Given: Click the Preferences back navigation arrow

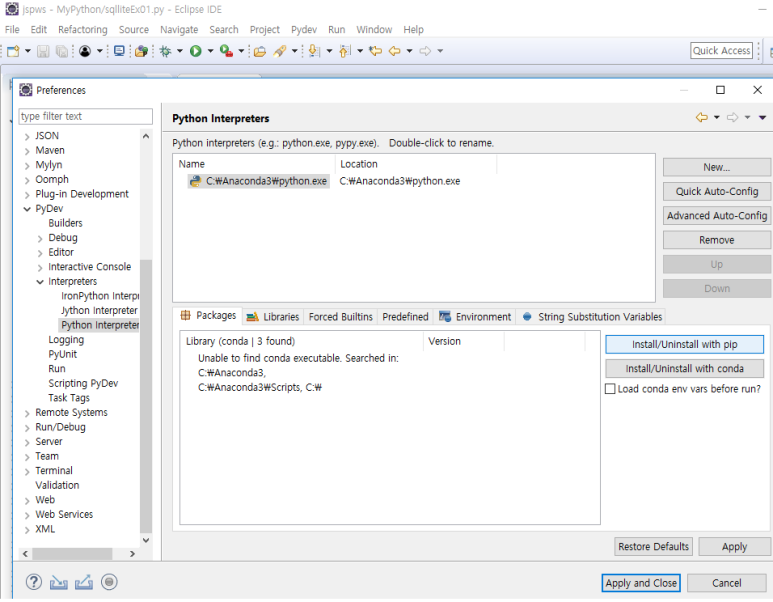Looking at the screenshot, I should click(x=702, y=117).
